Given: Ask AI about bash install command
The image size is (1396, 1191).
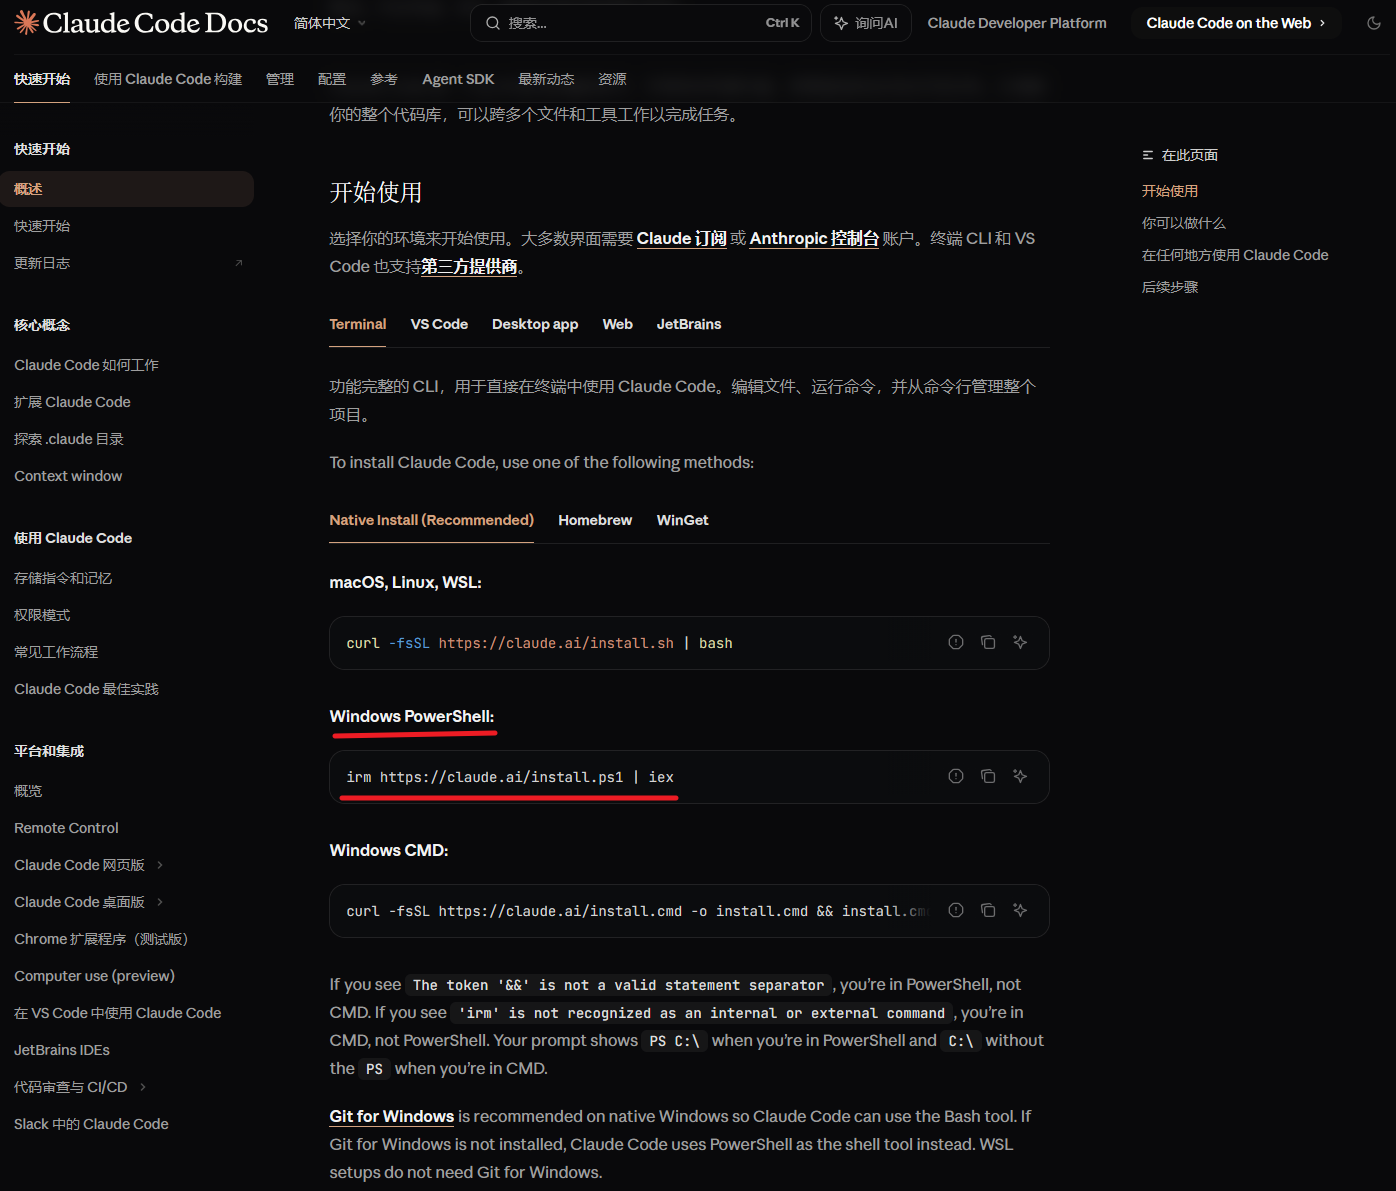Looking at the screenshot, I should [1020, 642].
